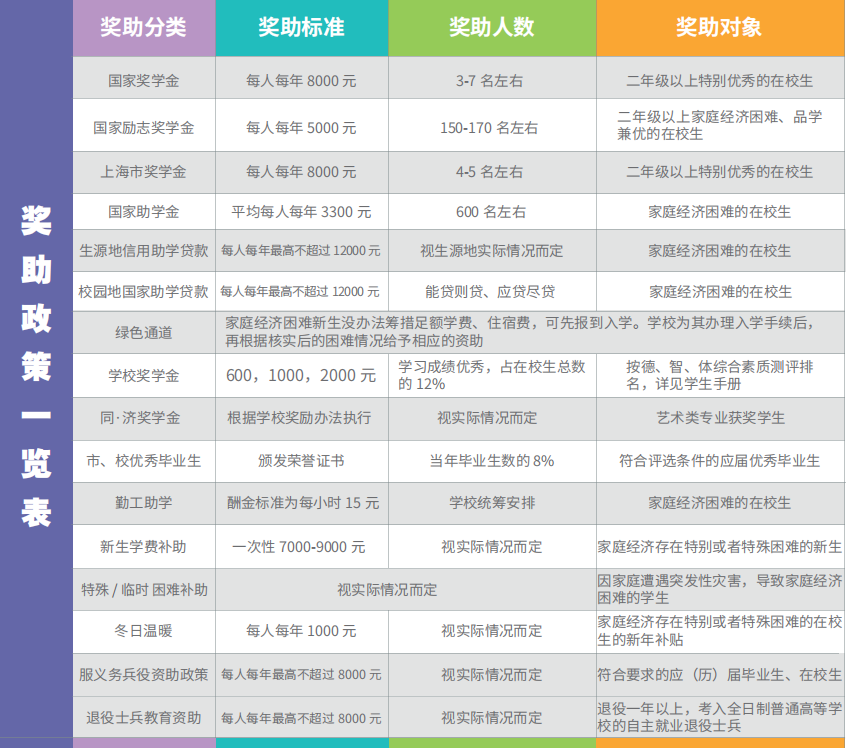Click 一次性 7000-9000 元 cell

302,547
